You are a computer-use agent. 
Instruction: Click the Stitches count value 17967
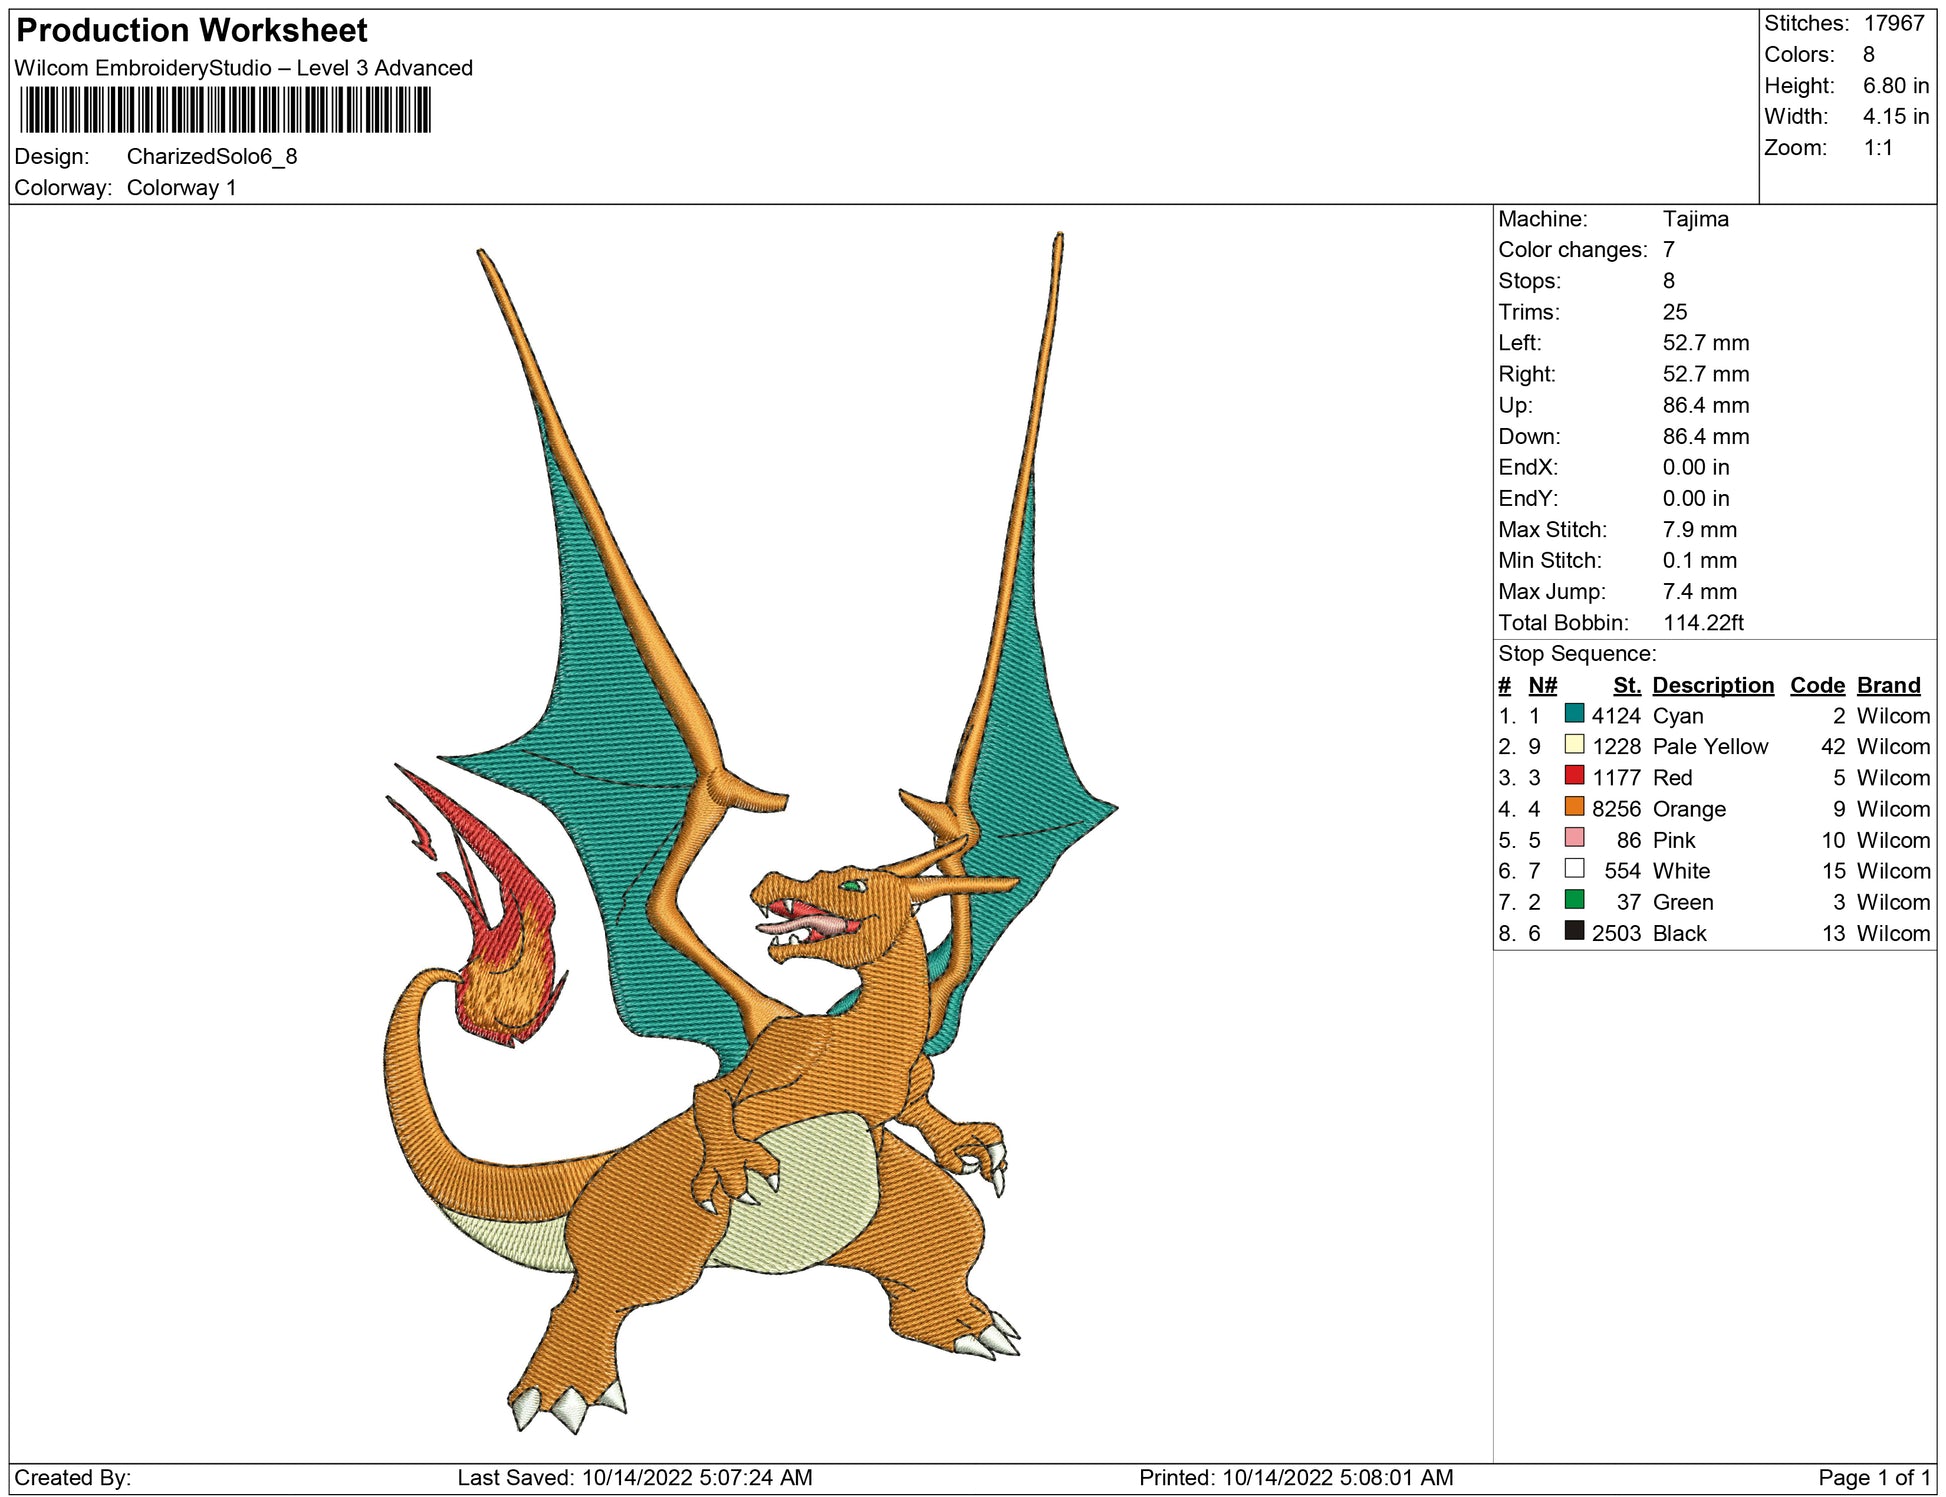pyautogui.click(x=1893, y=23)
